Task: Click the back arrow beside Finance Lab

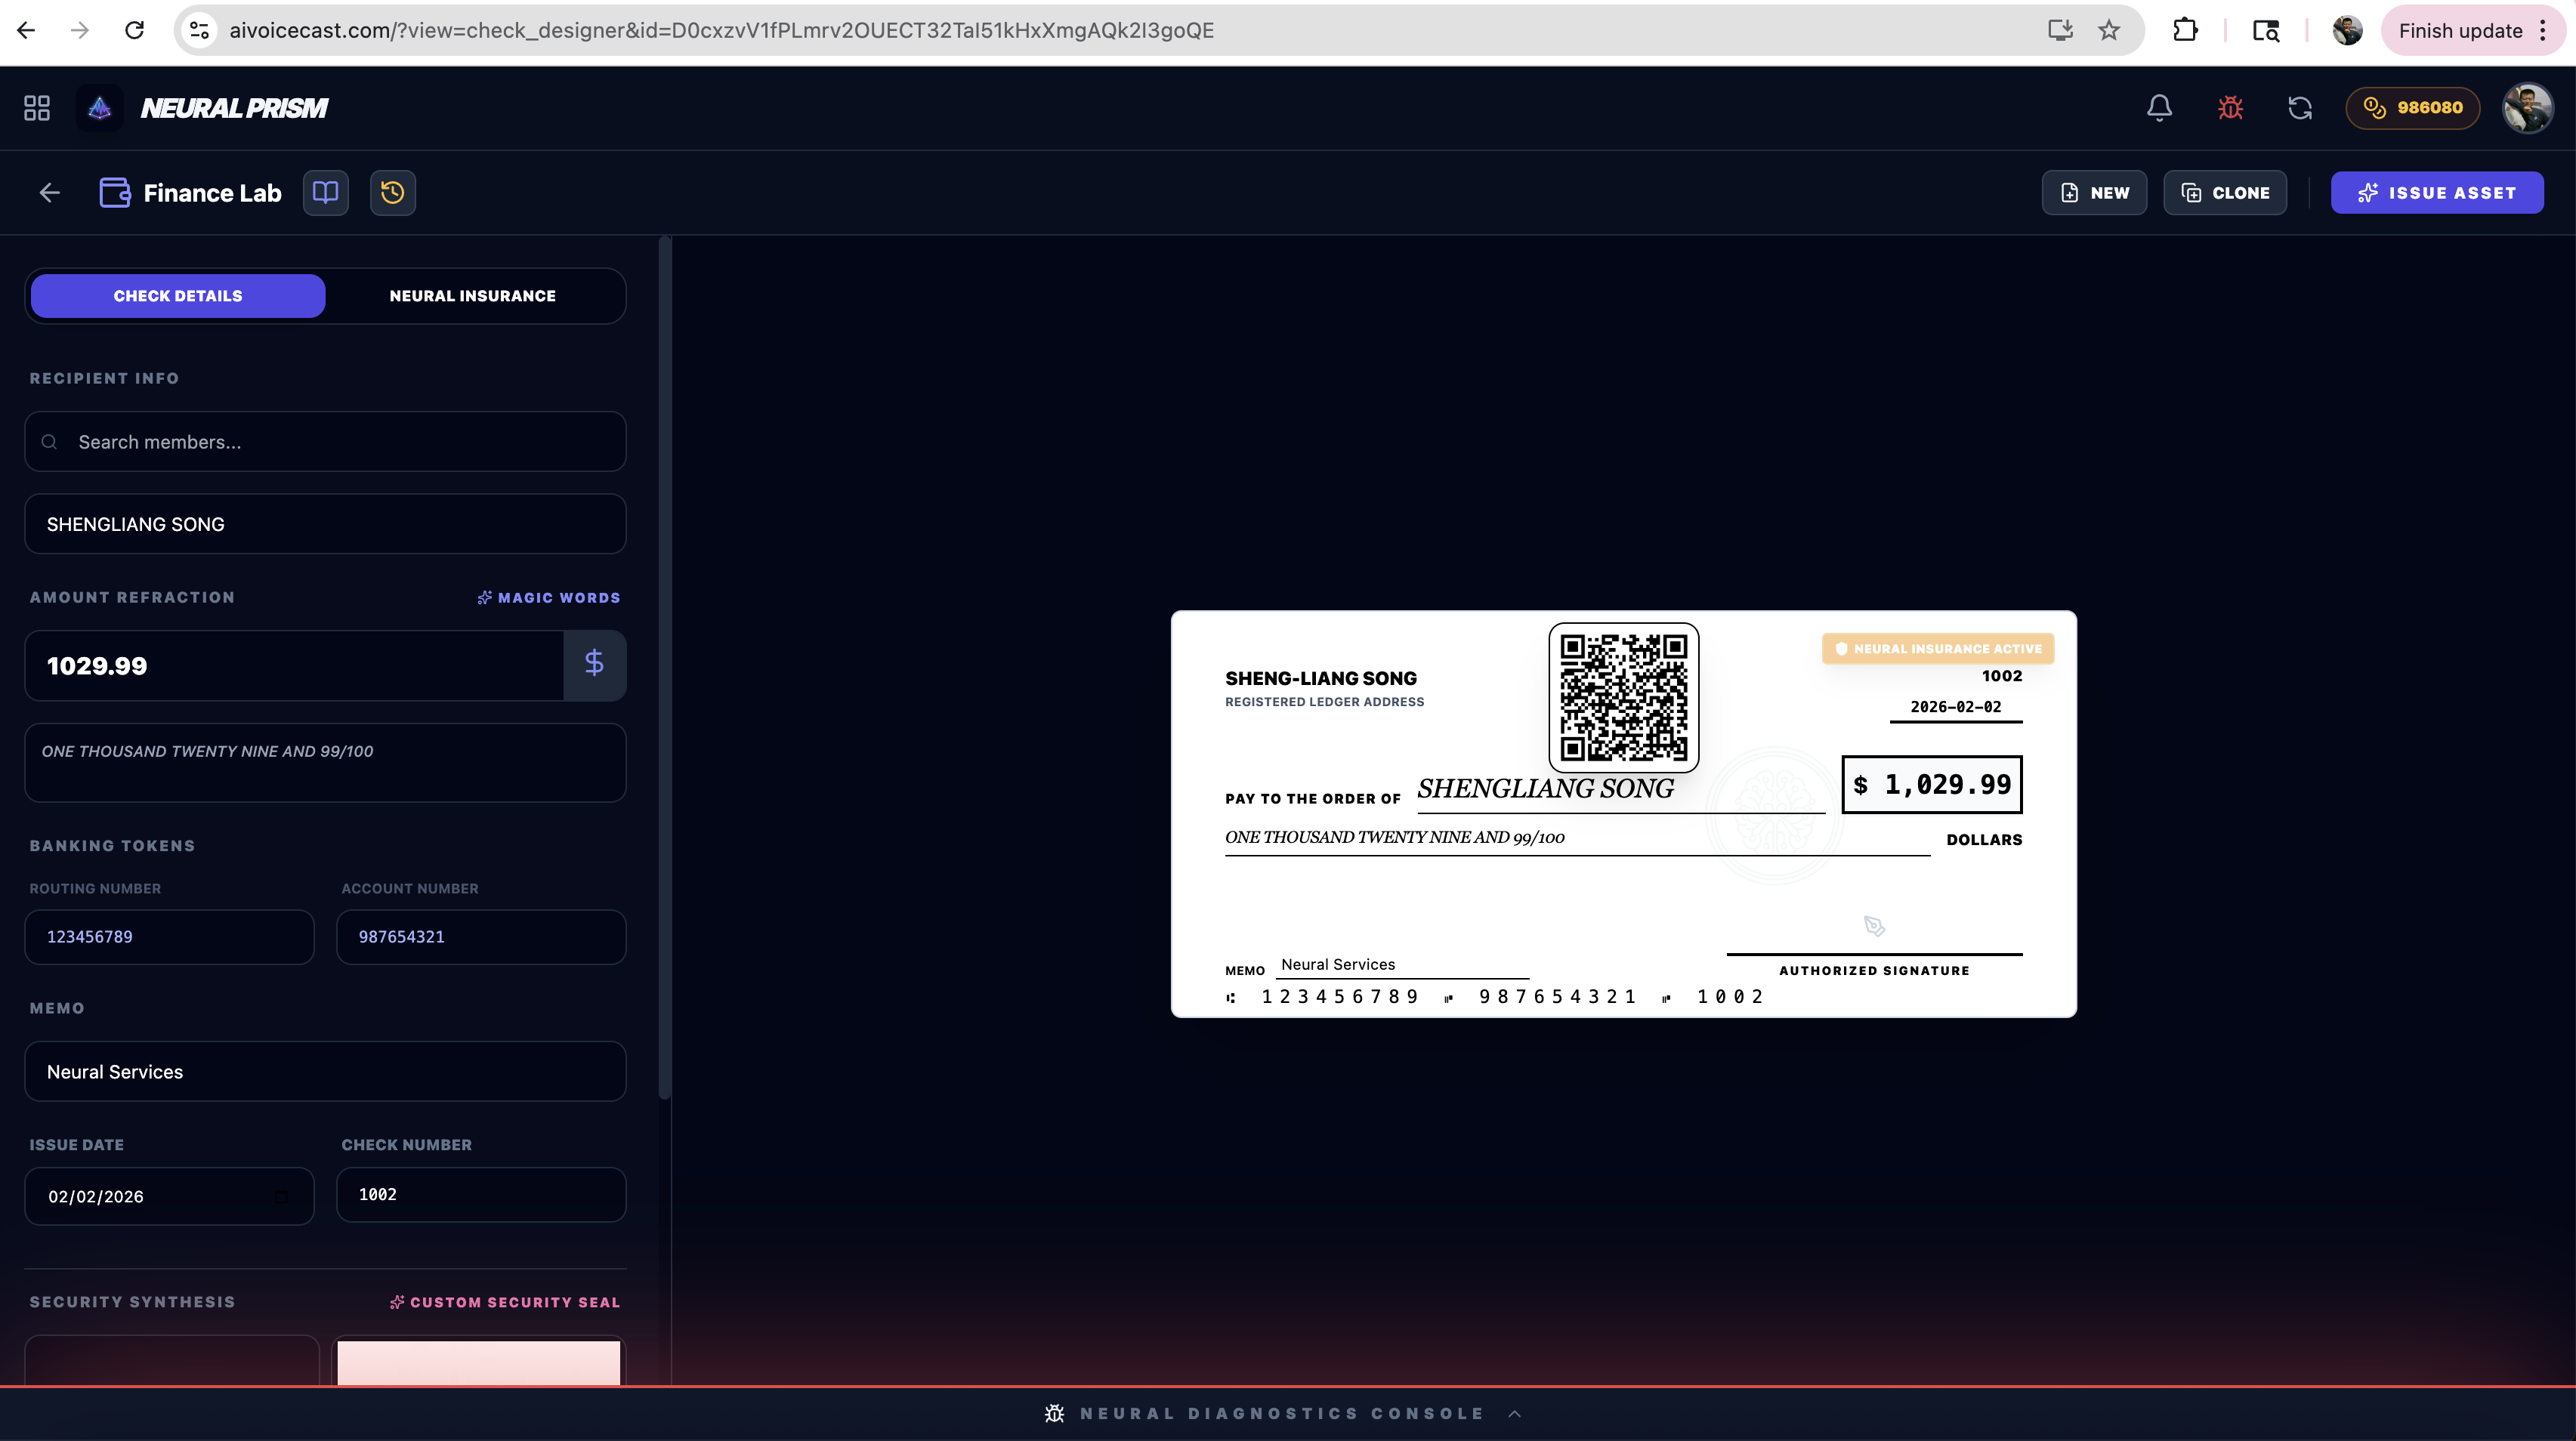Action: pos(50,193)
